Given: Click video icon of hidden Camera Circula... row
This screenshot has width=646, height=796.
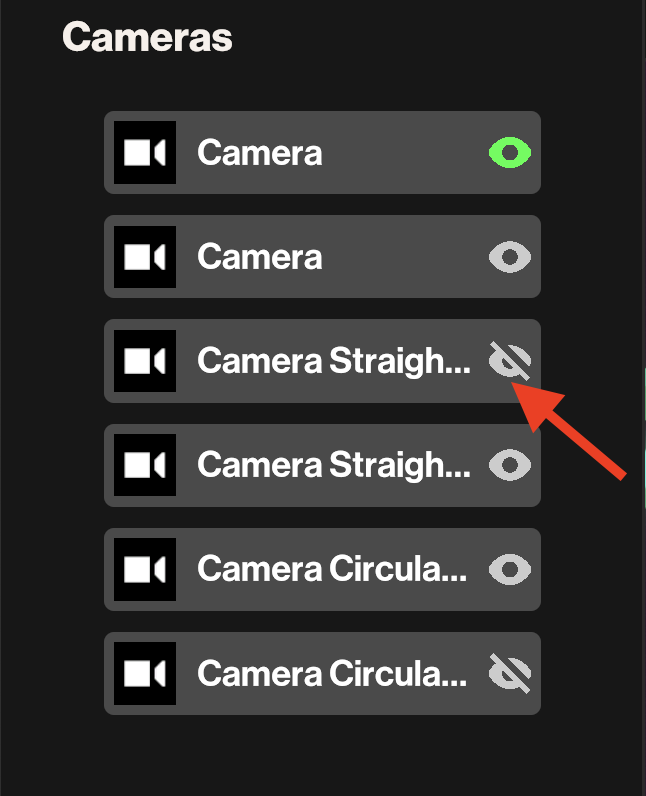Looking at the screenshot, I should click(145, 673).
